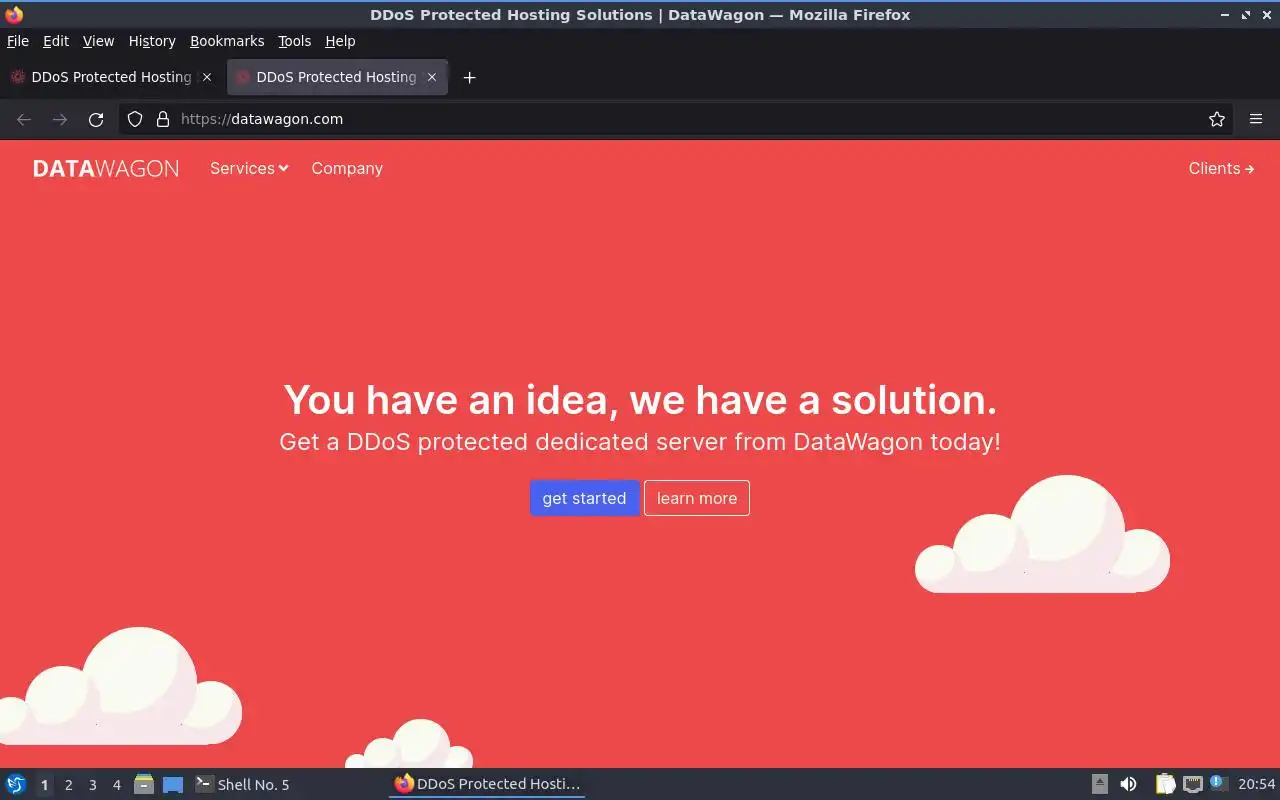Click the forward navigation arrow
1280x800 pixels.
(x=60, y=119)
